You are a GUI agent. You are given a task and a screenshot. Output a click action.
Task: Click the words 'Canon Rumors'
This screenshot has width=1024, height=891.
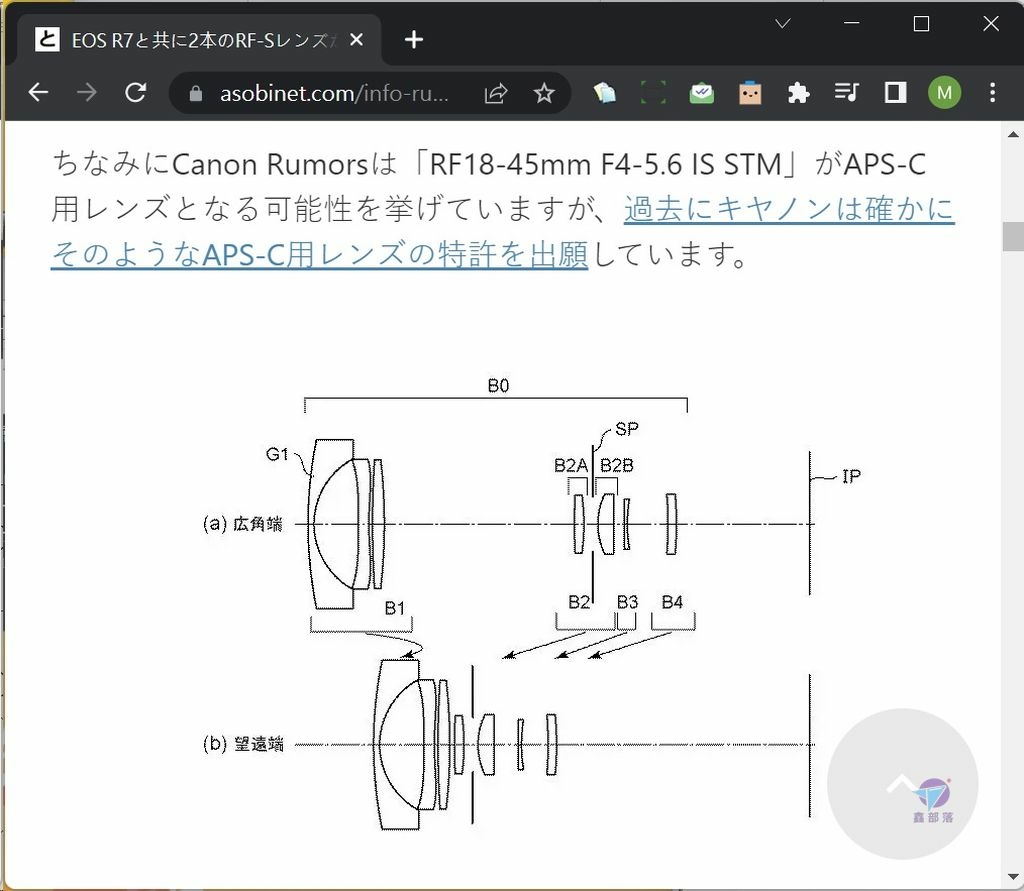(x=270, y=164)
